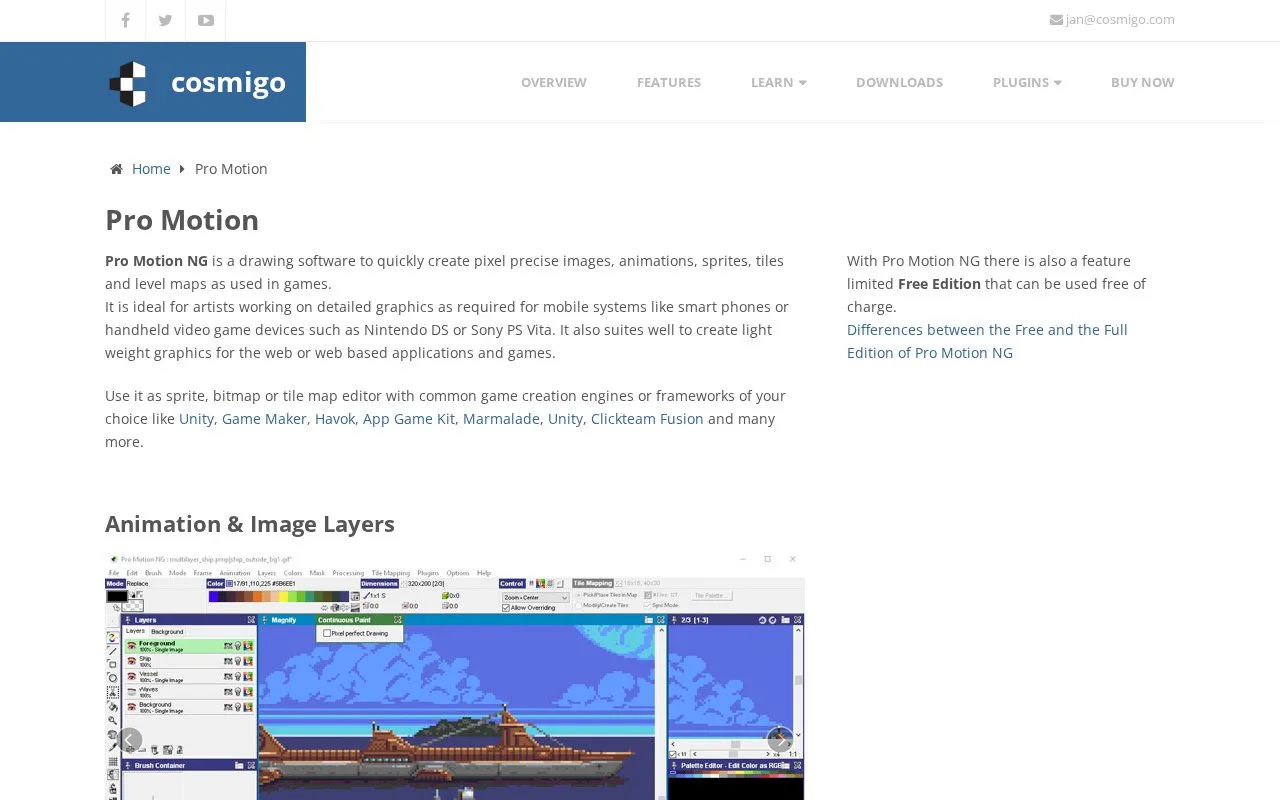The width and height of the screenshot is (1280, 800).
Task: Follow the Unity link before Game Maker
Action: (x=196, y=419)
